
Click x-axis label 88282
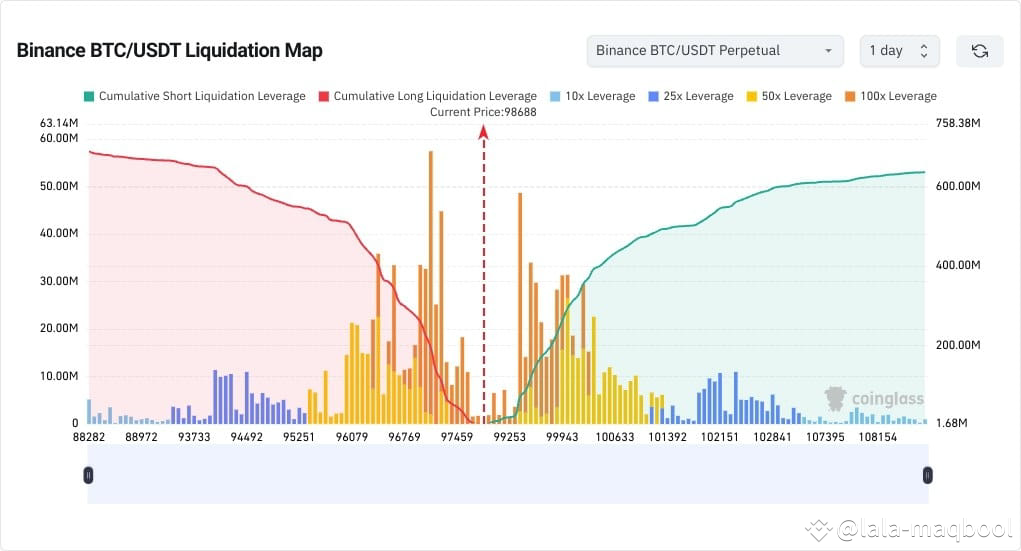pos(89,437)
